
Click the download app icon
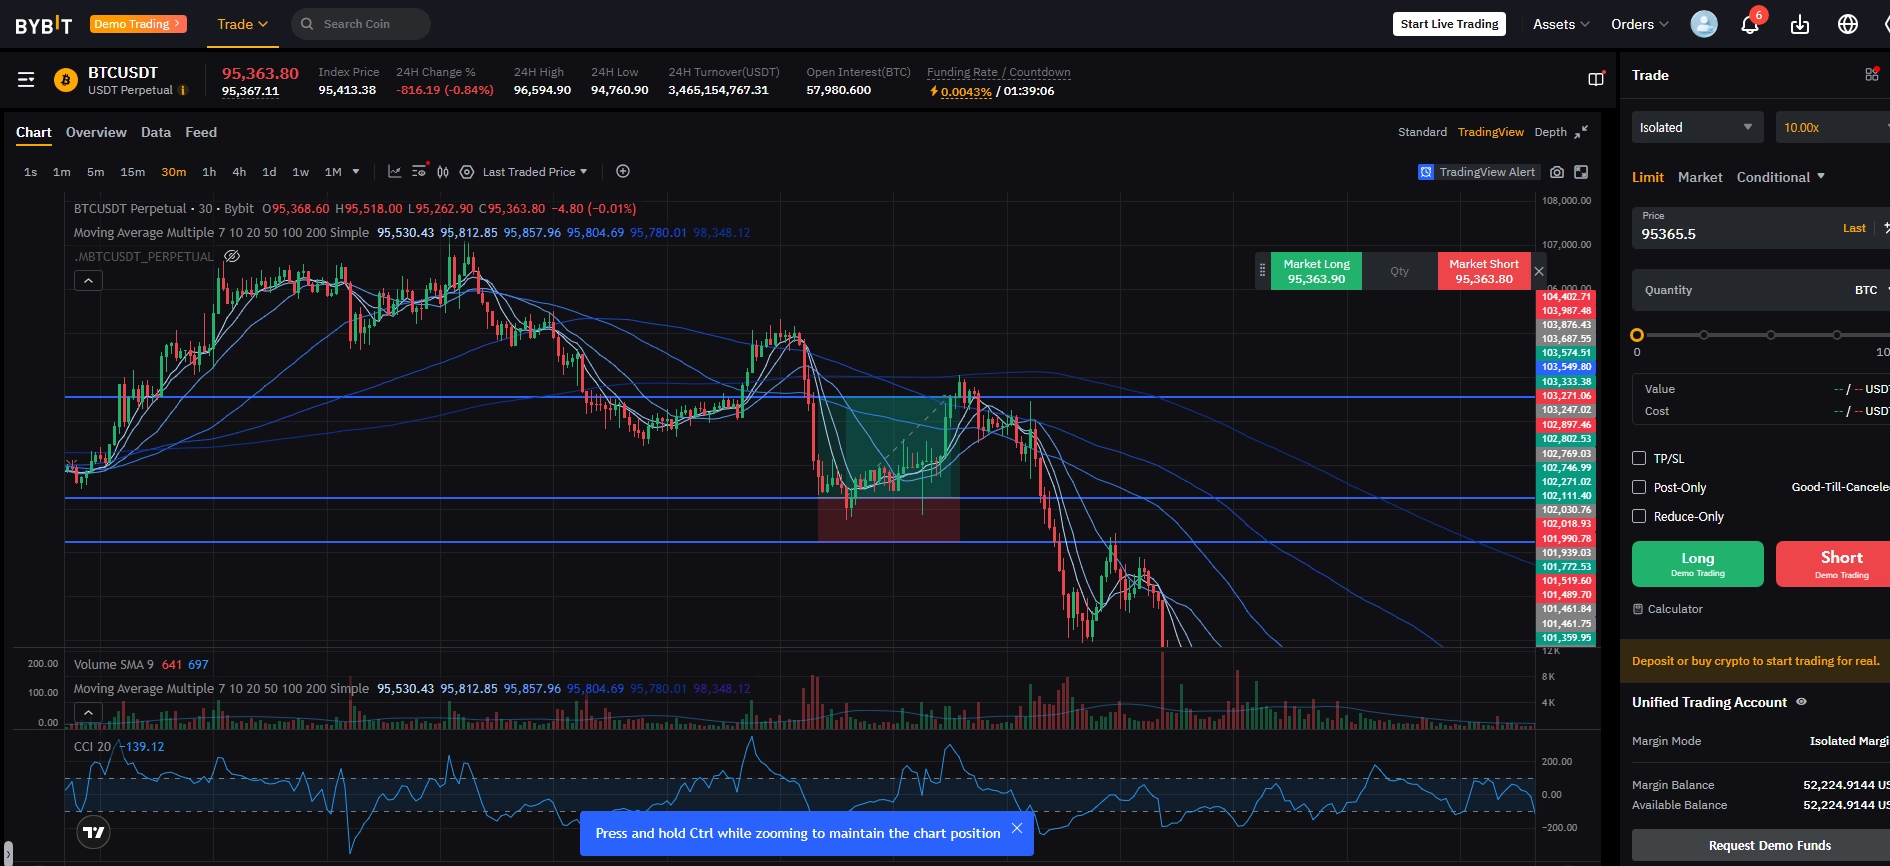[x=1800, y=24]
